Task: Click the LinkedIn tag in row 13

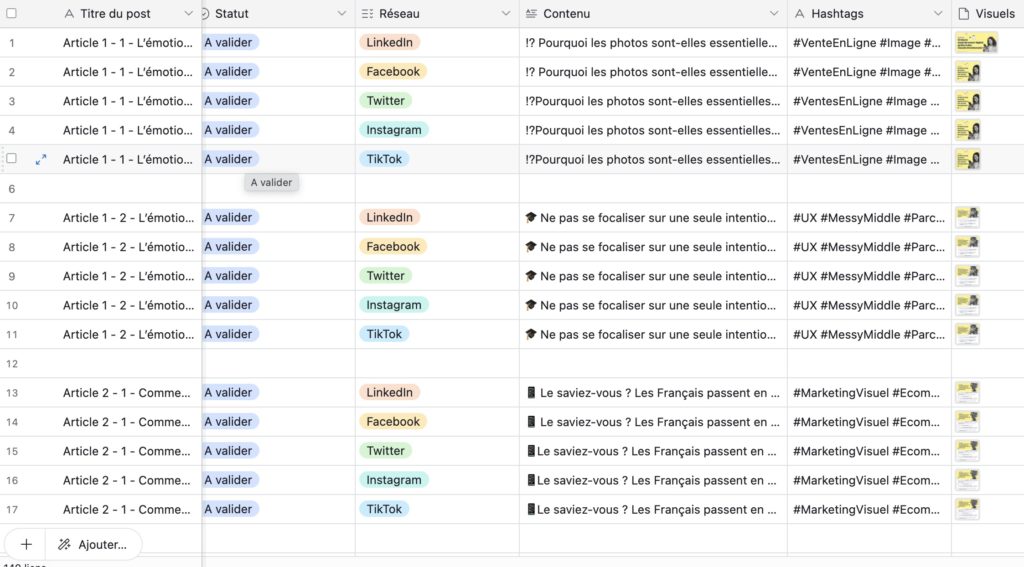Action: tap(389, 393)
